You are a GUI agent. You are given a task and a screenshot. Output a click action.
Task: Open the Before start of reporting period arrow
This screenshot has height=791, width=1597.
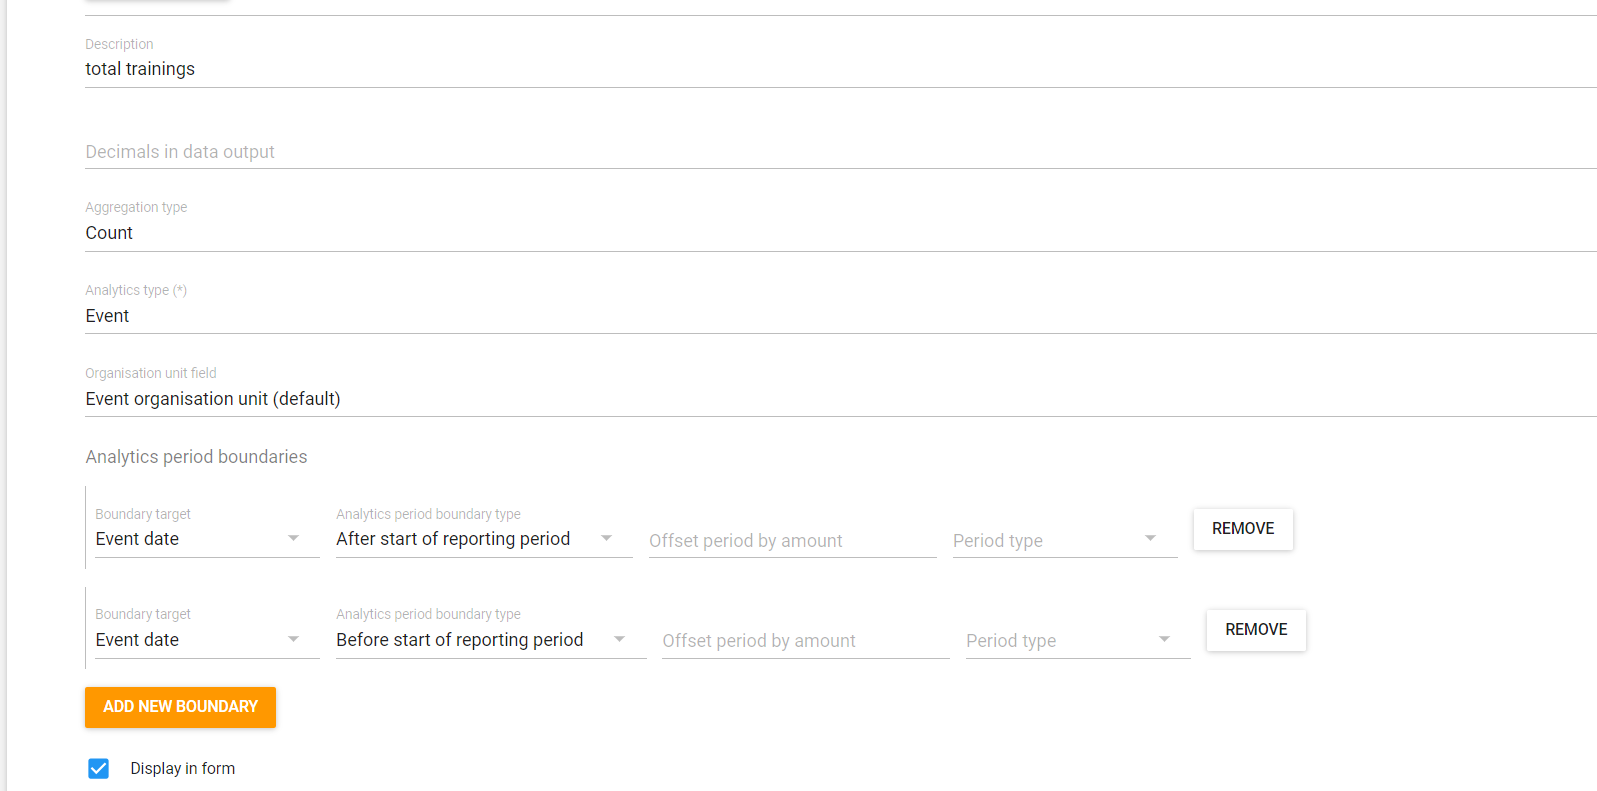point(619,639)
